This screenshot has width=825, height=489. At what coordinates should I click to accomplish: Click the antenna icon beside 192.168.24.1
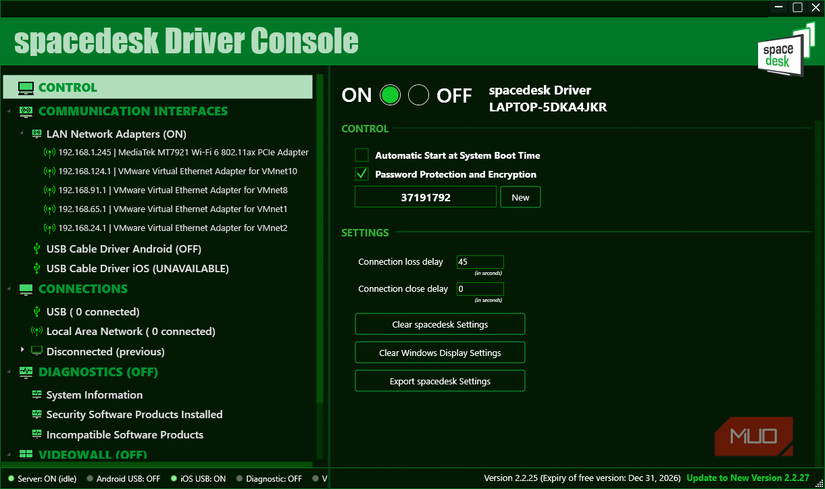pyautogui.click(x=49, y=228)
